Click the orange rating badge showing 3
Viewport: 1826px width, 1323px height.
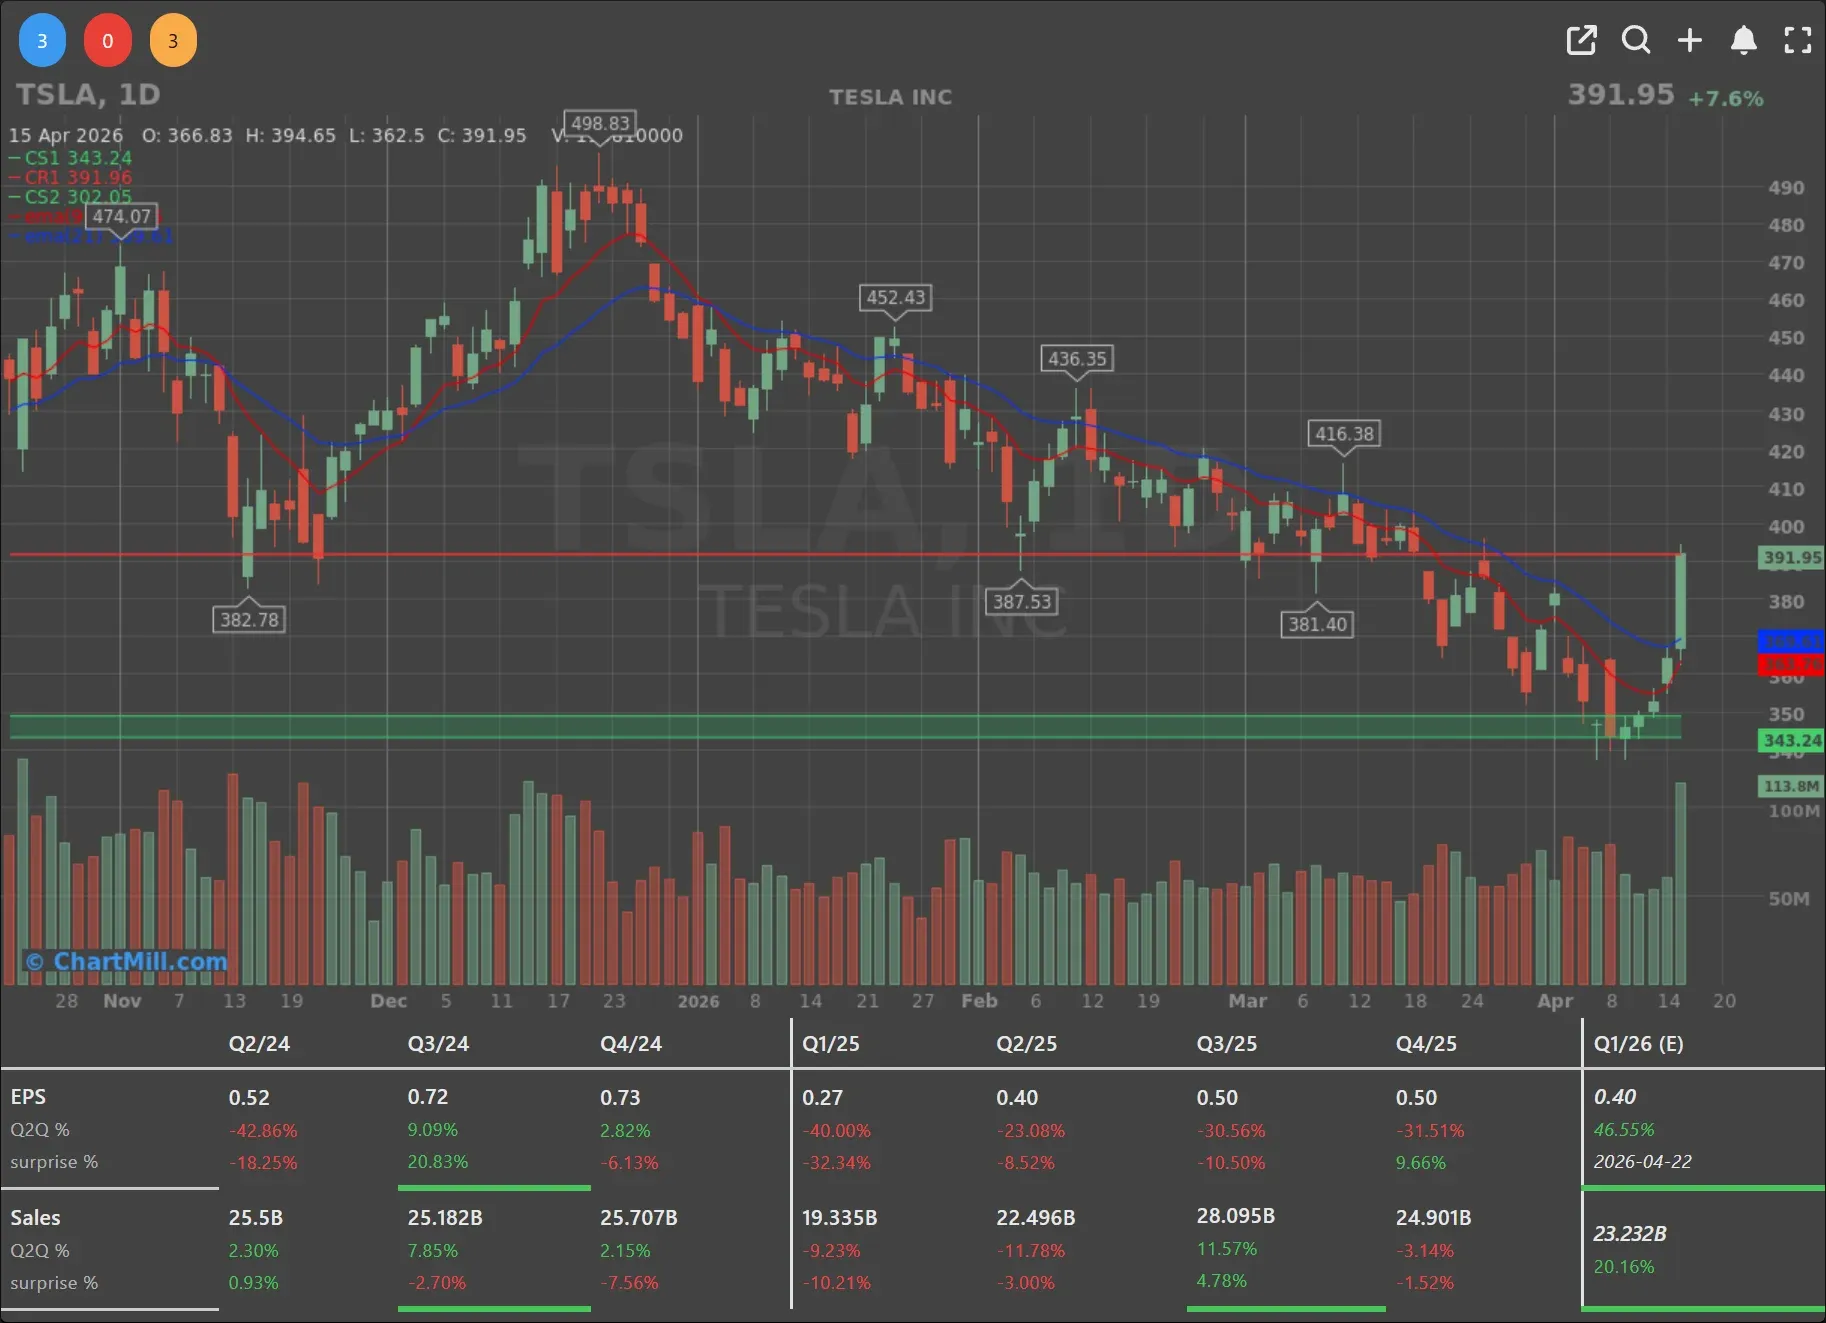tap(172, 40)
